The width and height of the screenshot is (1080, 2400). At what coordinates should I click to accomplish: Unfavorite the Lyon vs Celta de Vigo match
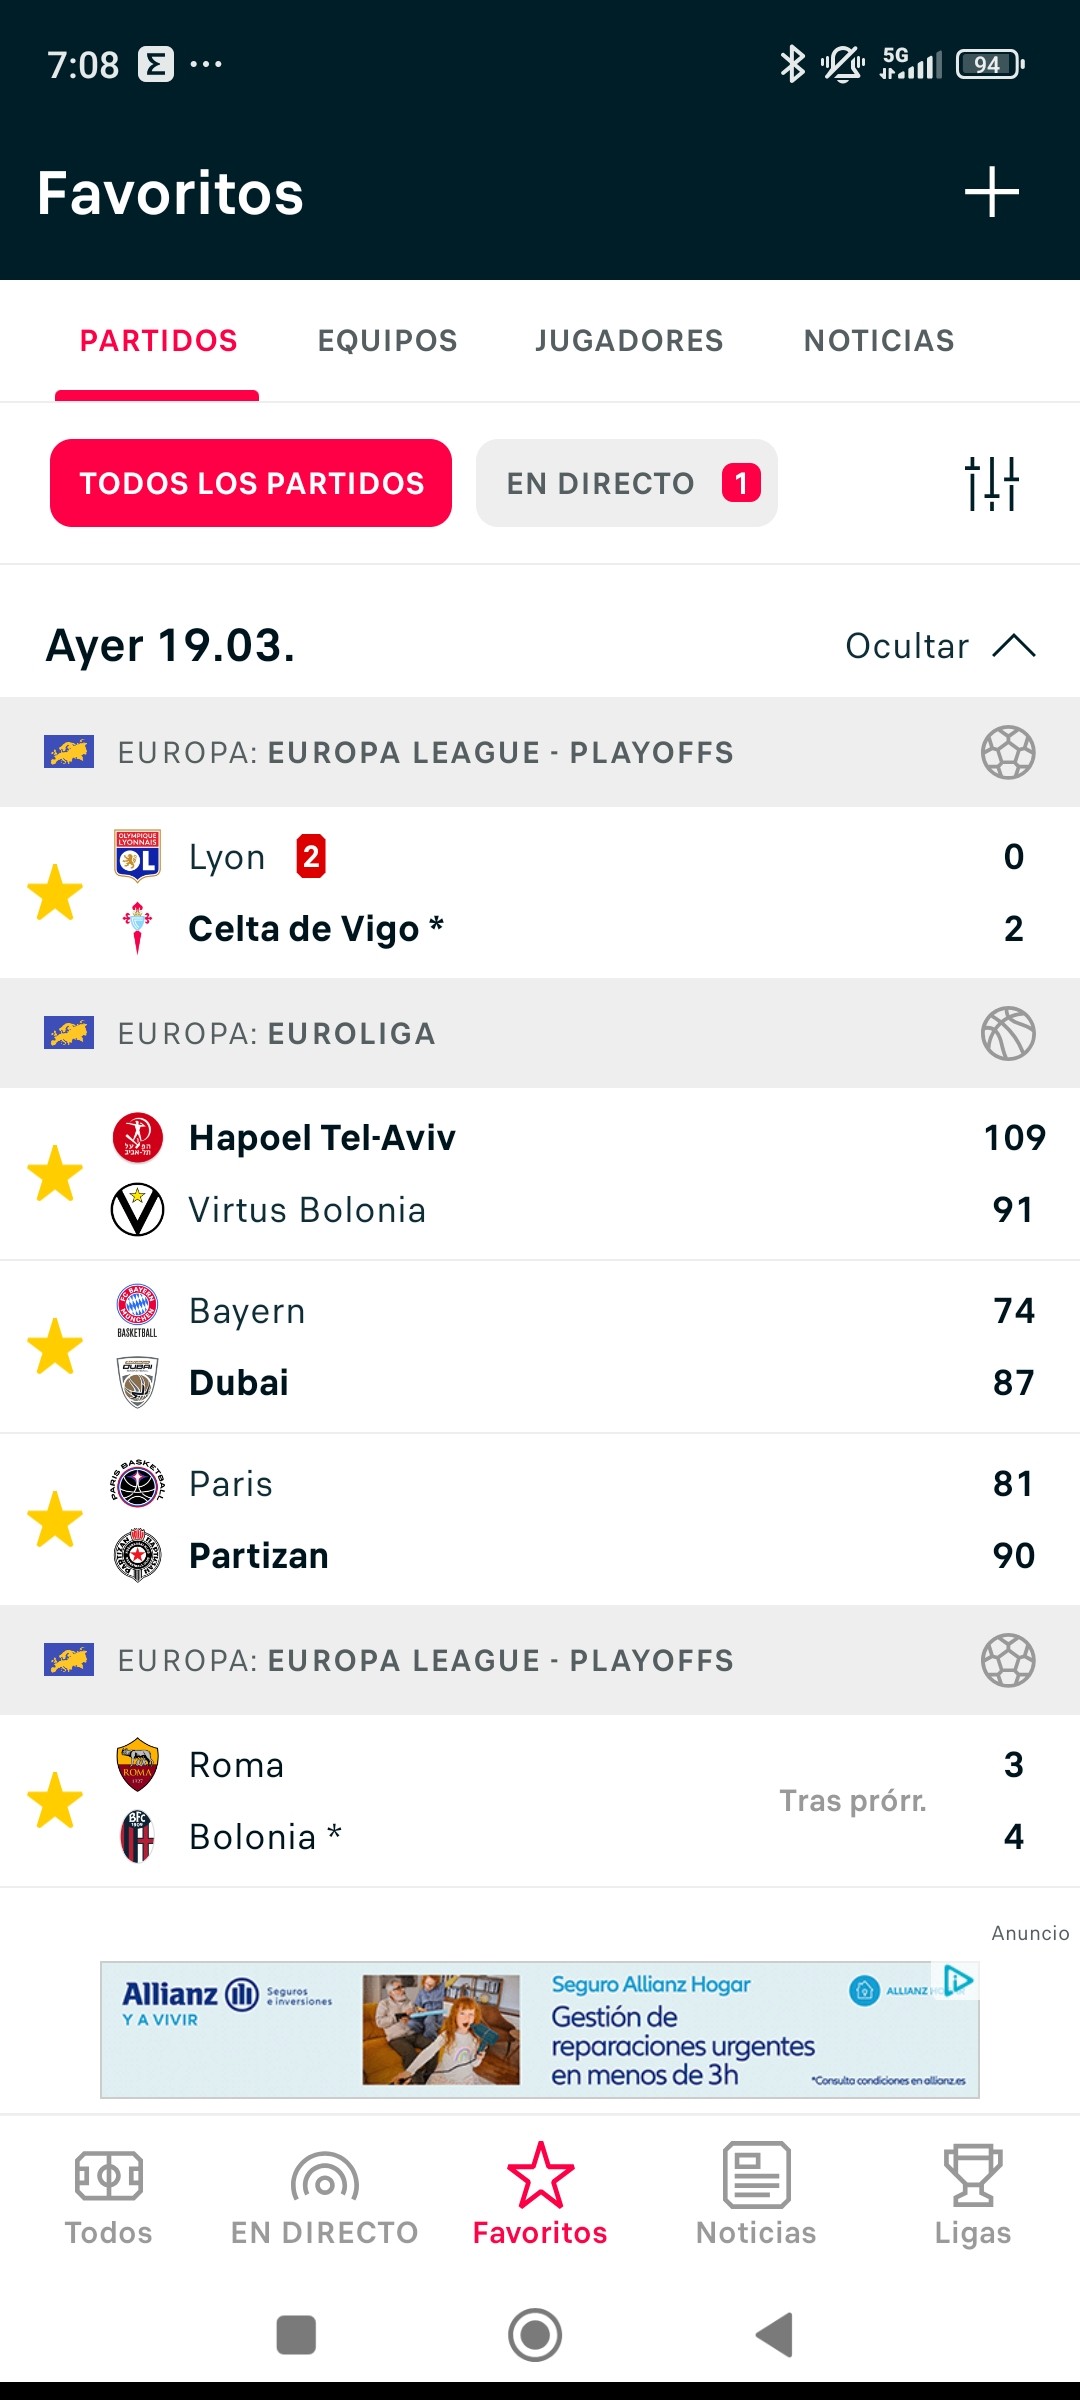click(55, 892)
